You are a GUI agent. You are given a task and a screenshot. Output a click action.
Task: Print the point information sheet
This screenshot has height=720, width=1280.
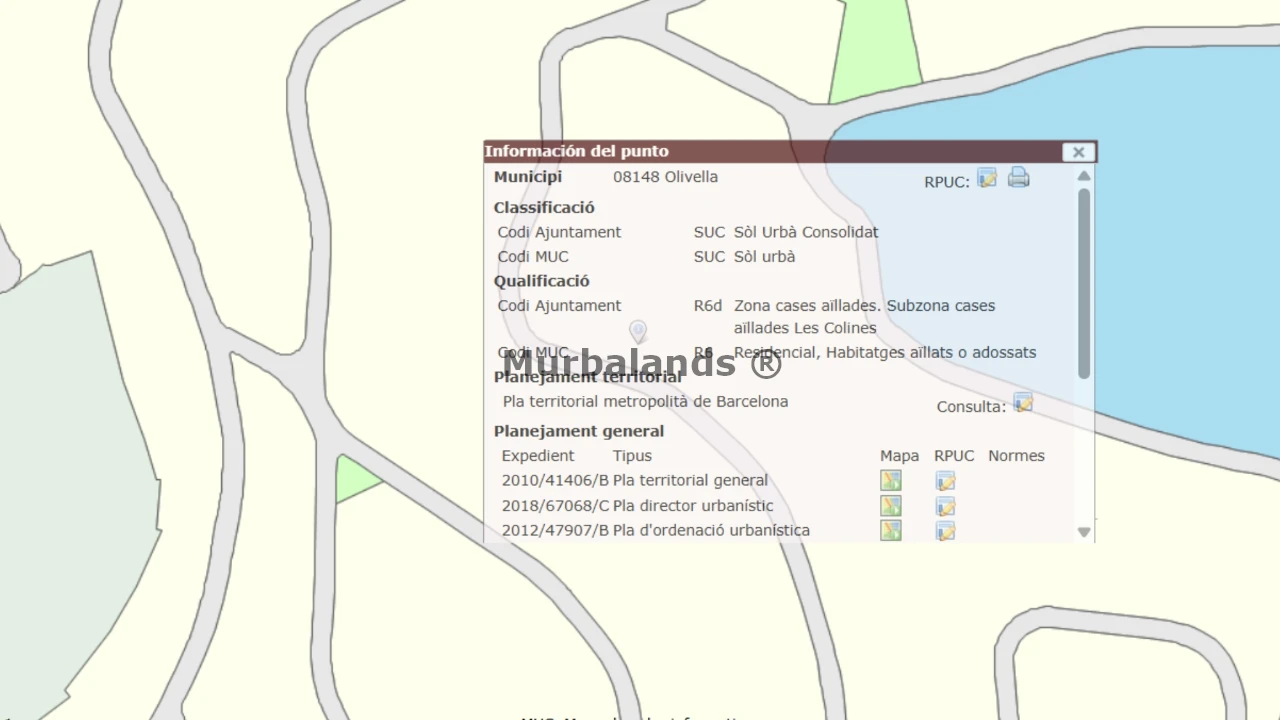coord(1019,178)
